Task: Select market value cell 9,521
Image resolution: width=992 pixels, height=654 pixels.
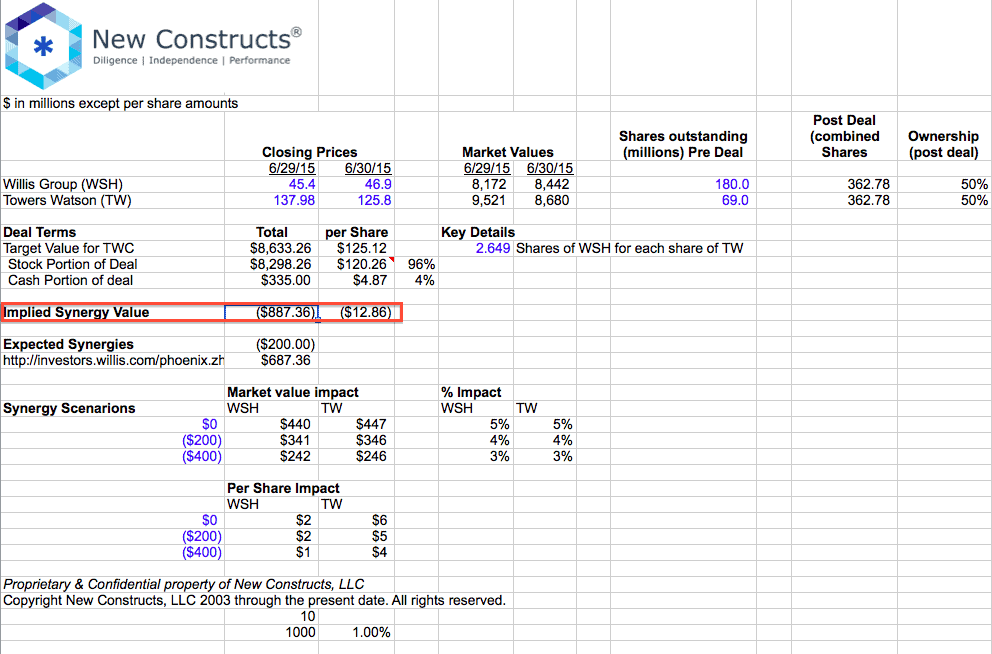Action: tap(488, 200)
